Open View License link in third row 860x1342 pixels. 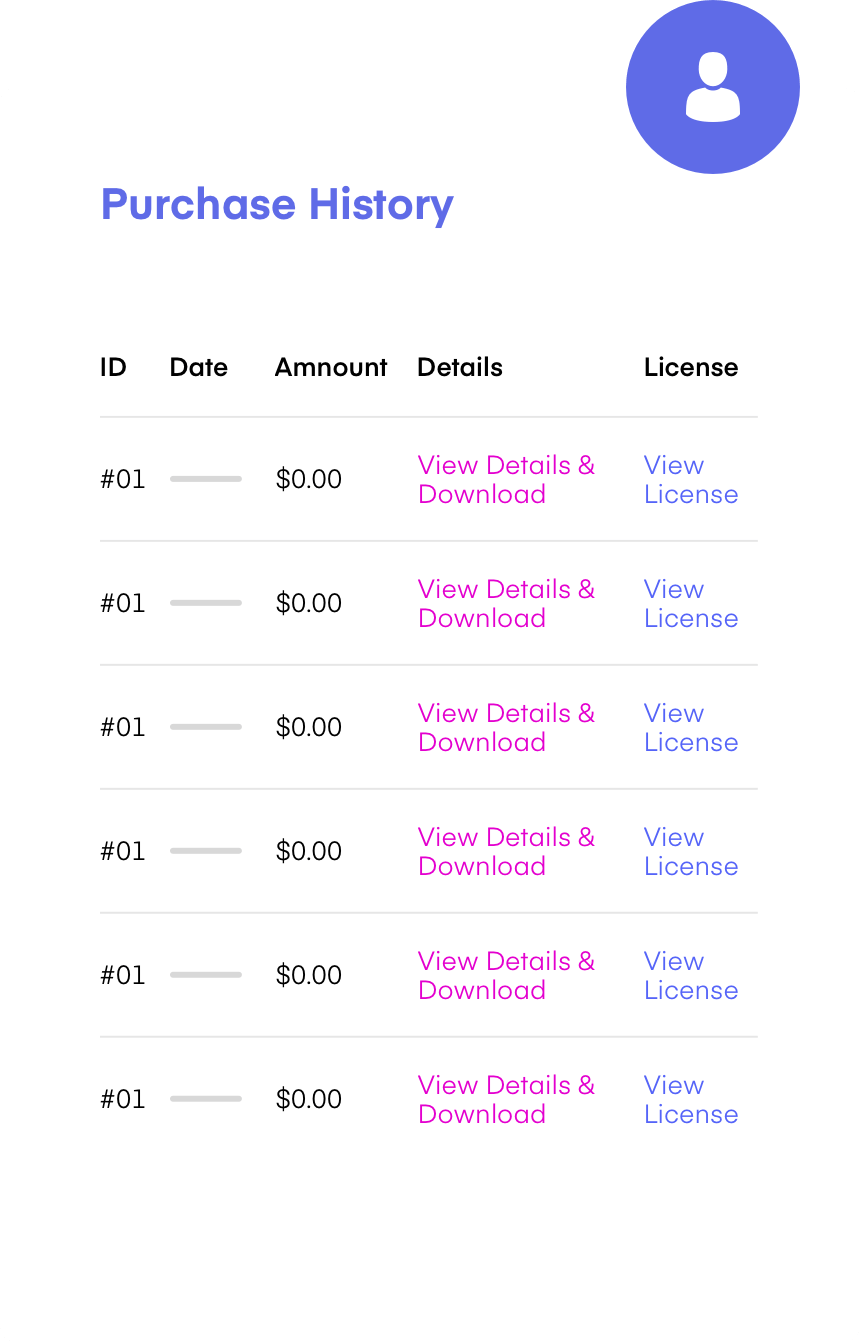[x=691, y=728]
